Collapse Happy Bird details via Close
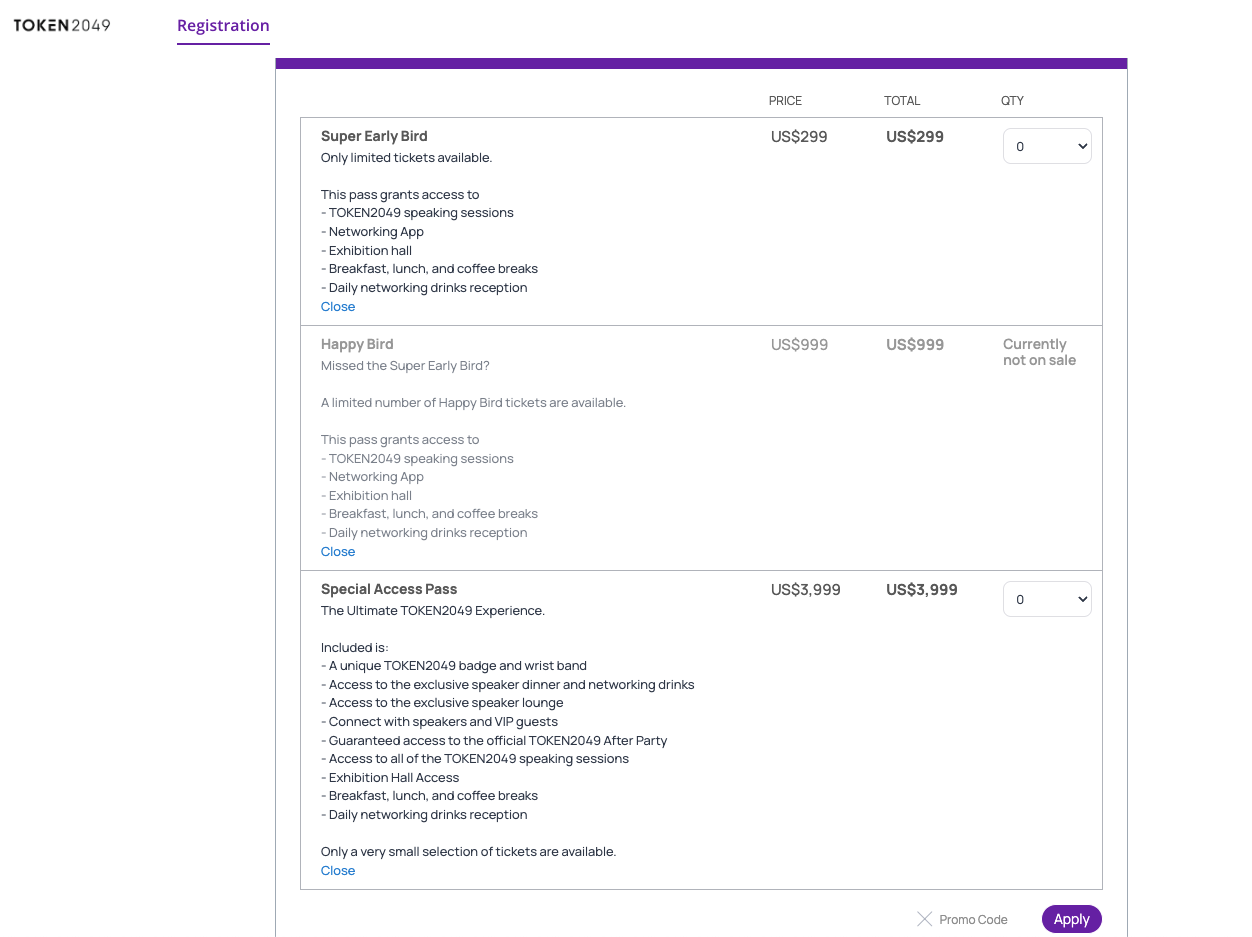1252x937 pixels. coord(338,552)
